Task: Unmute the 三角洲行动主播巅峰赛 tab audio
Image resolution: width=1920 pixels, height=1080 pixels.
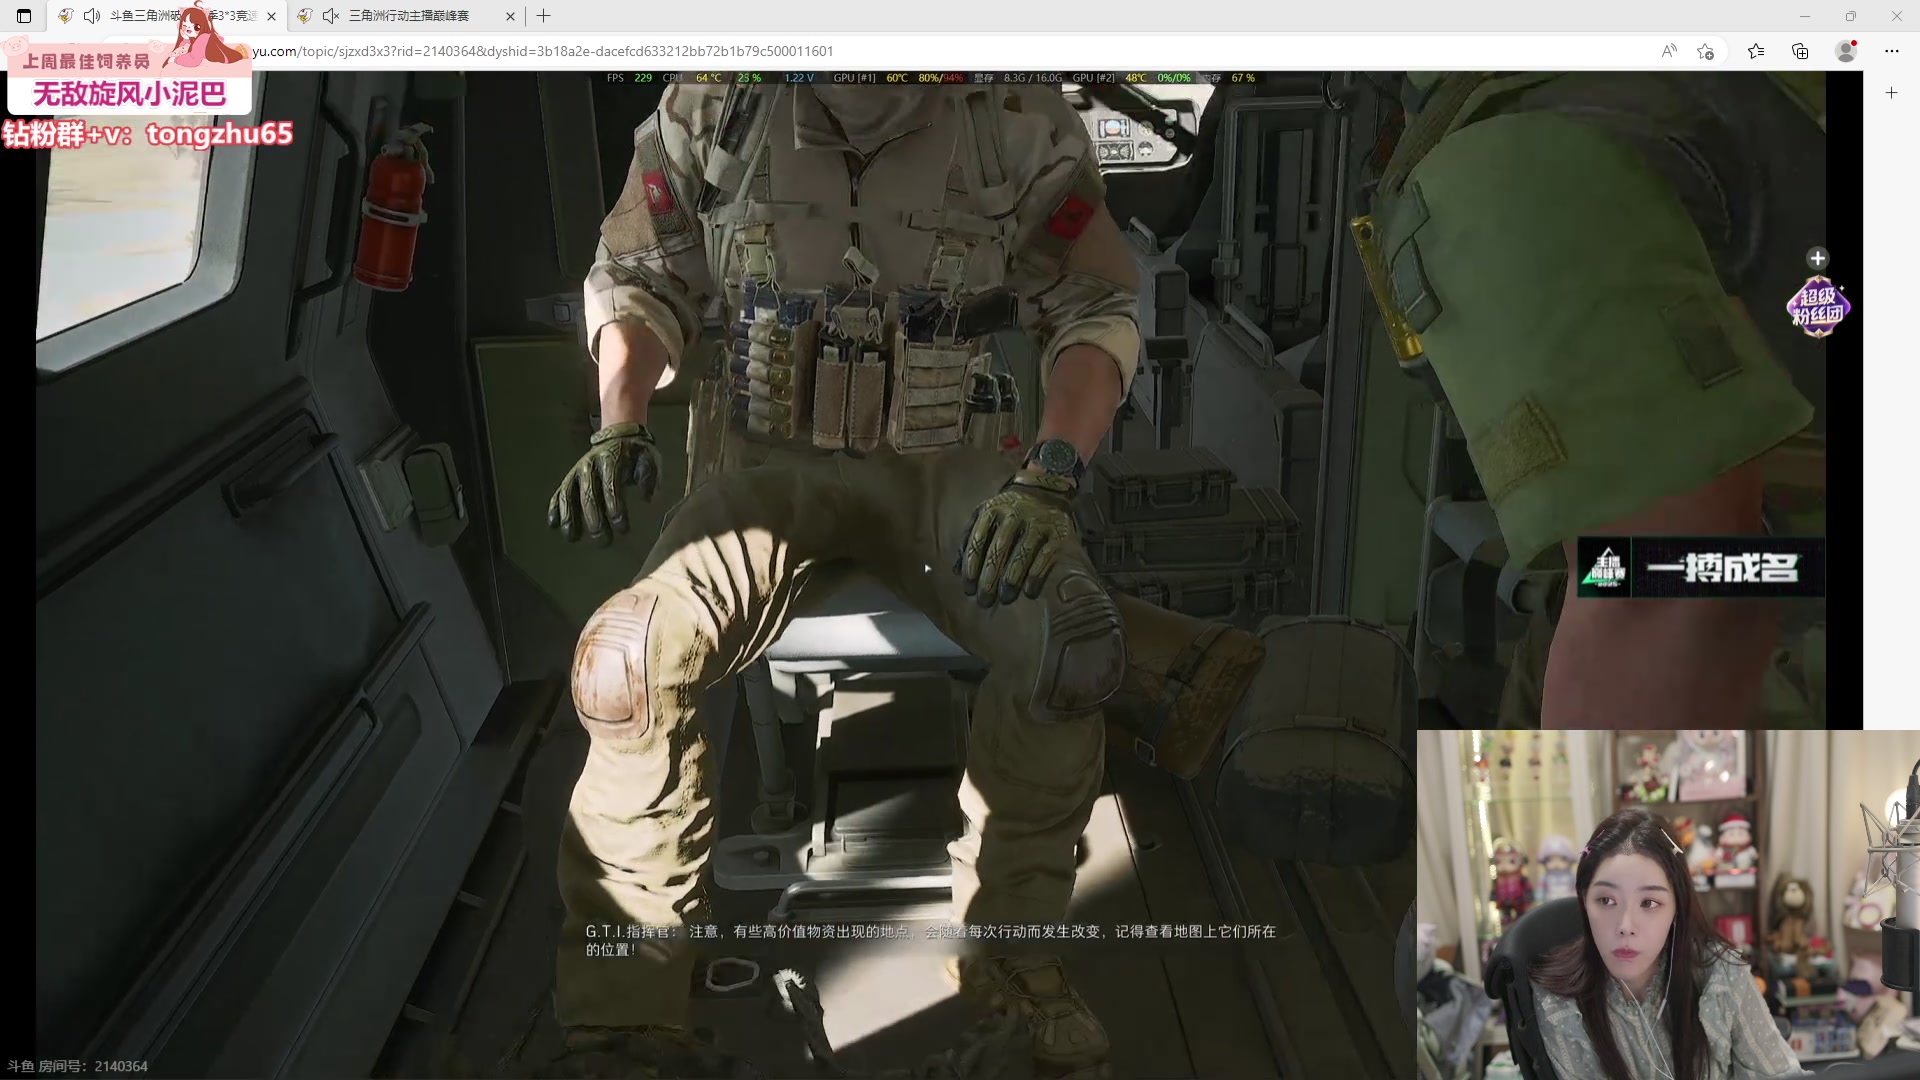Action: [331, 16]
